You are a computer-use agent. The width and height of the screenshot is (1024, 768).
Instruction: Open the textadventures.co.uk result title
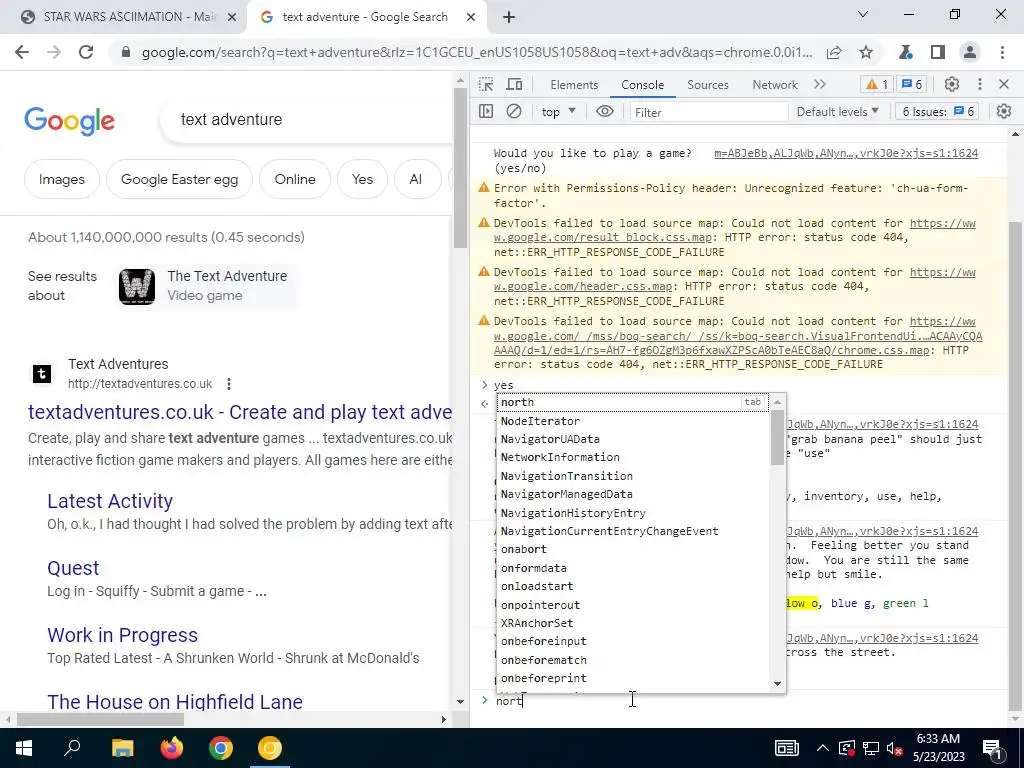(240, 412)
